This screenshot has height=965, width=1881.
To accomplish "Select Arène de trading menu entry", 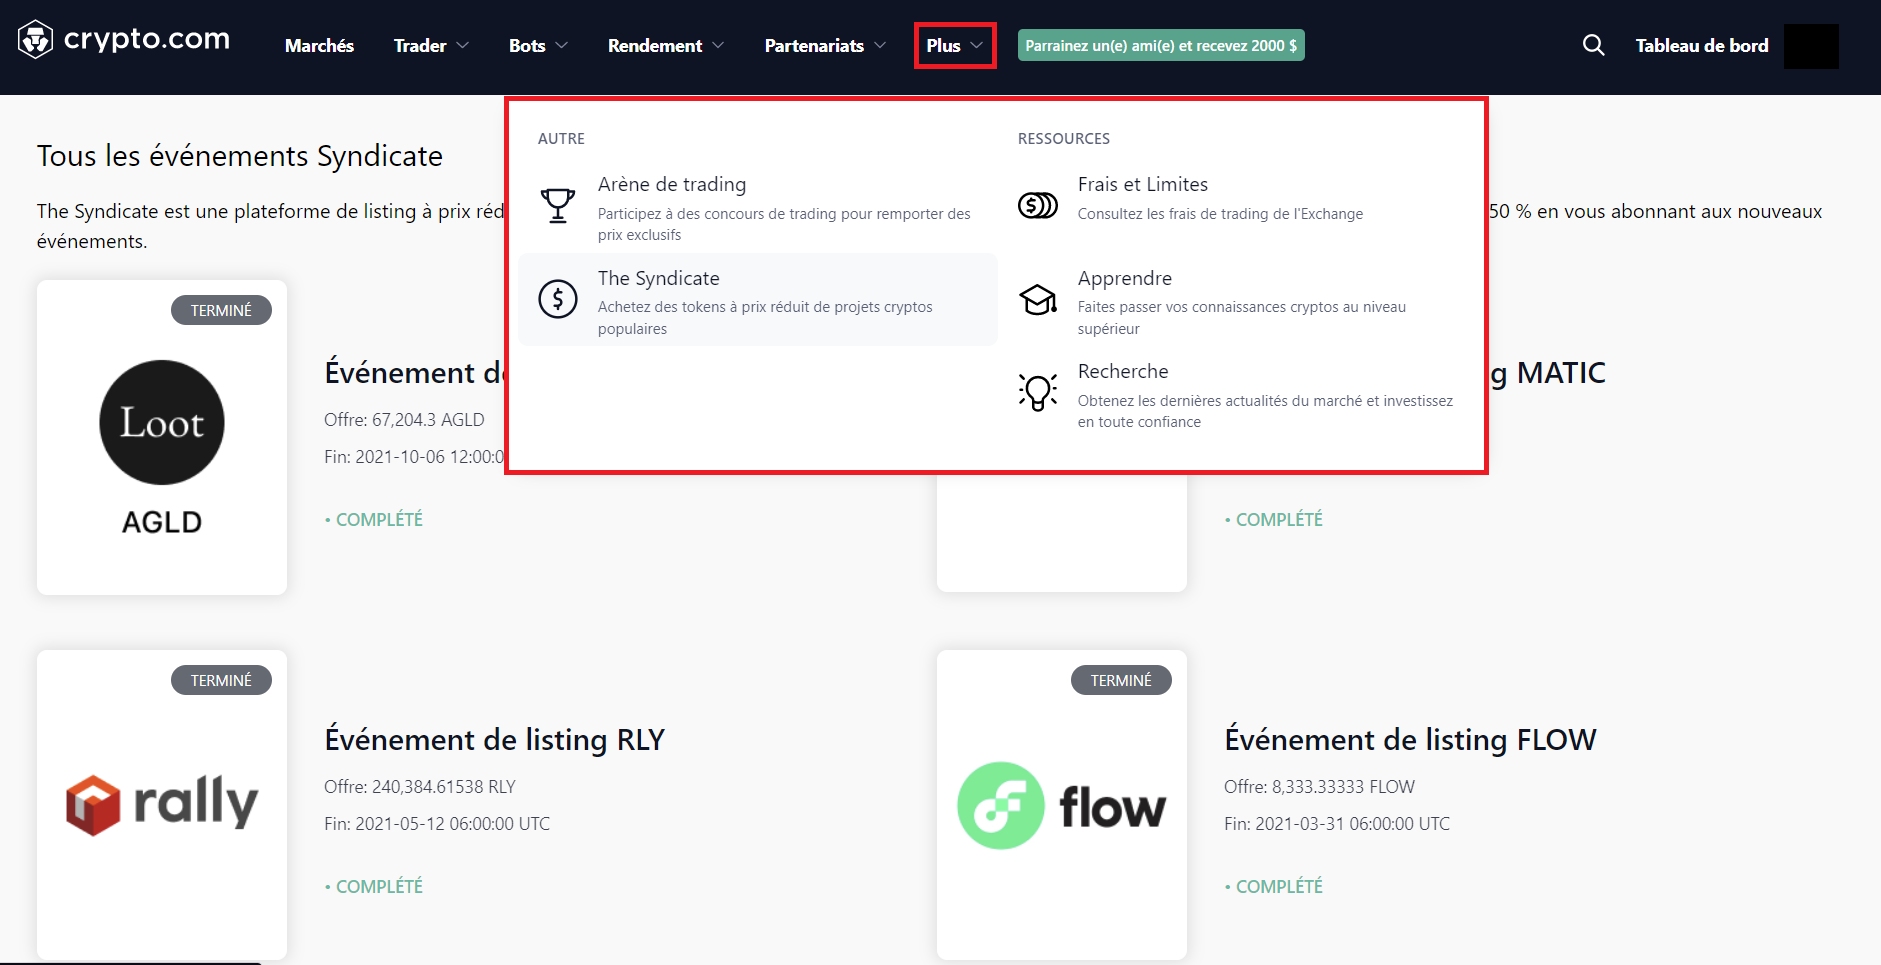I will [x=758, y=208].
